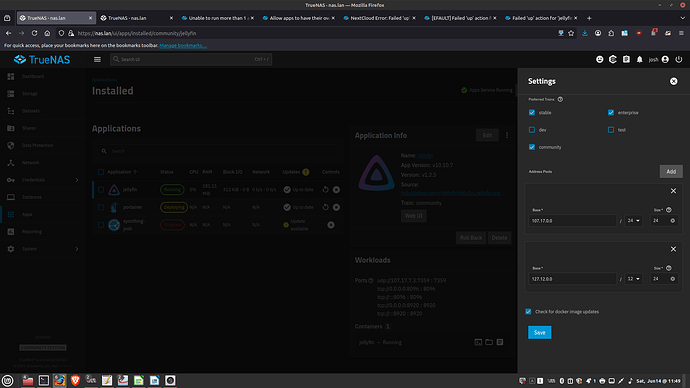This screenshot has height=388, width=690.
Task: Remove the 127.12.0.0 address pool
Action: tap(673, 249)
